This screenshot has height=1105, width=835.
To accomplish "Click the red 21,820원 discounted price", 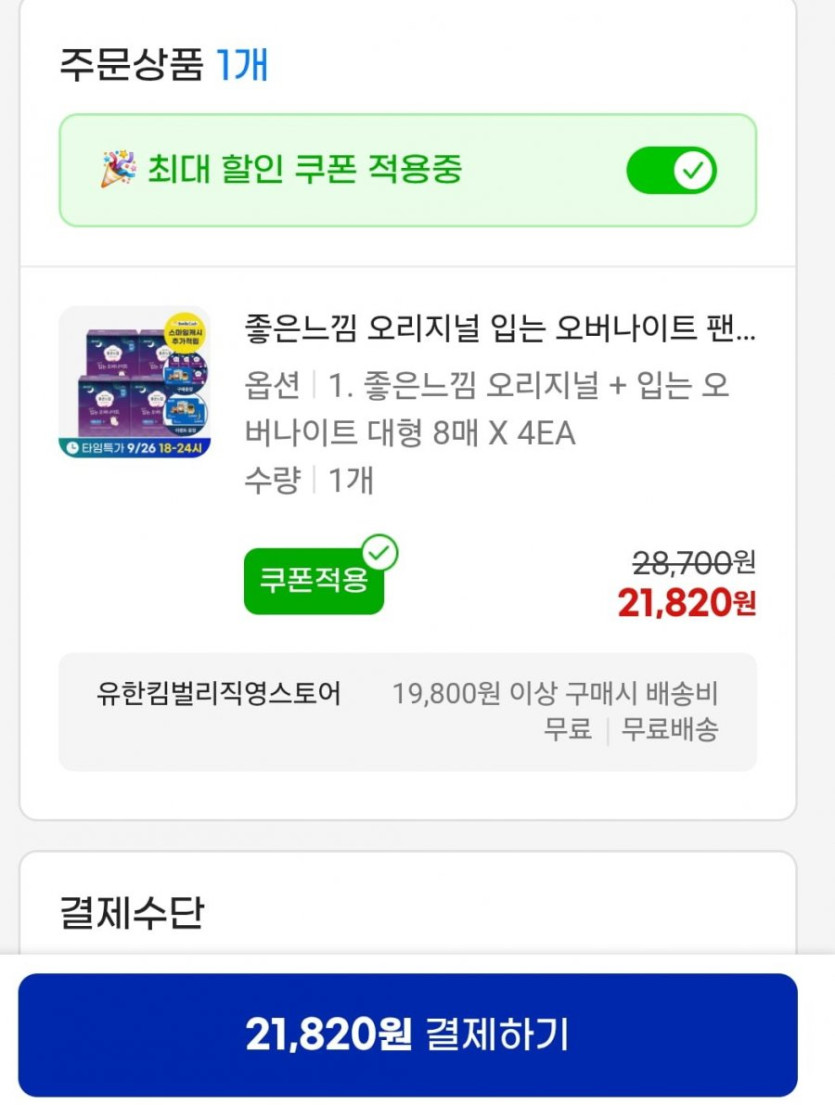I will [x=686, y=603].
